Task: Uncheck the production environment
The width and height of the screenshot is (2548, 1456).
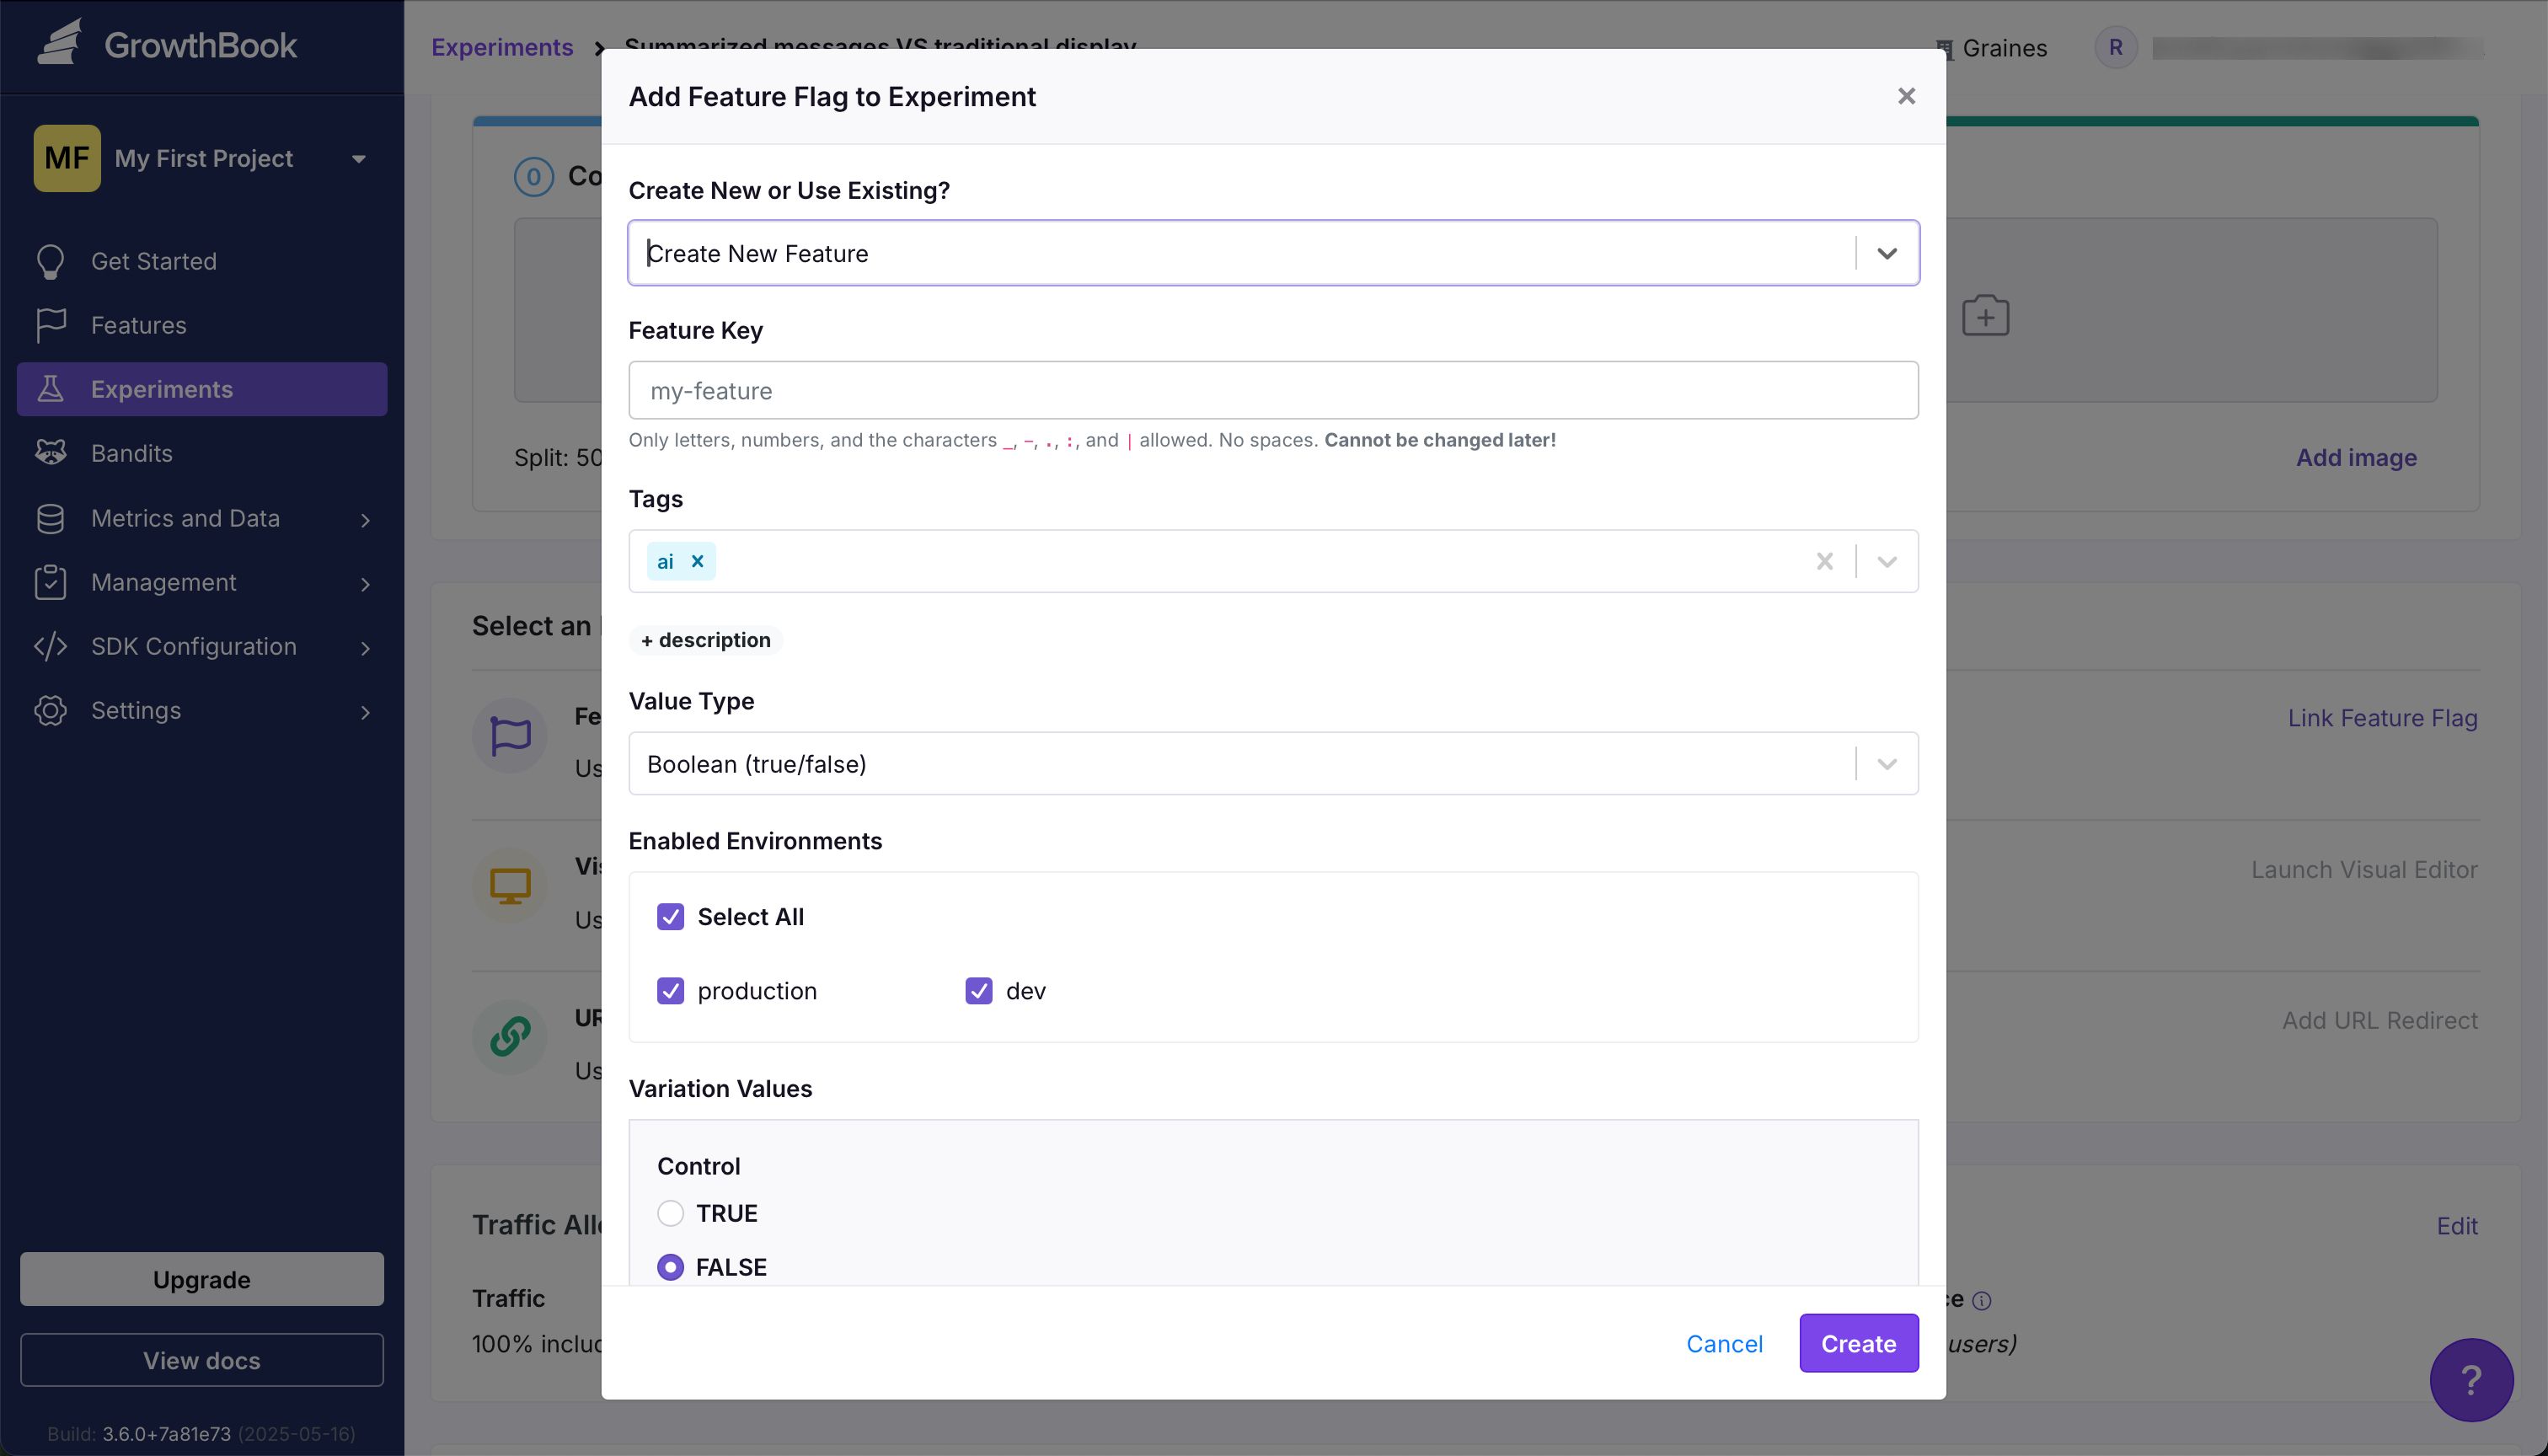Action: (670, 990)
